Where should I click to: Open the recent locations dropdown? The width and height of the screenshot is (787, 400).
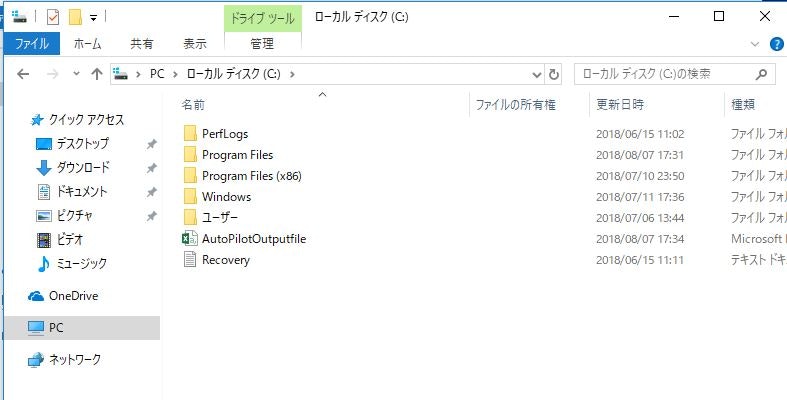tap(76, 74)
